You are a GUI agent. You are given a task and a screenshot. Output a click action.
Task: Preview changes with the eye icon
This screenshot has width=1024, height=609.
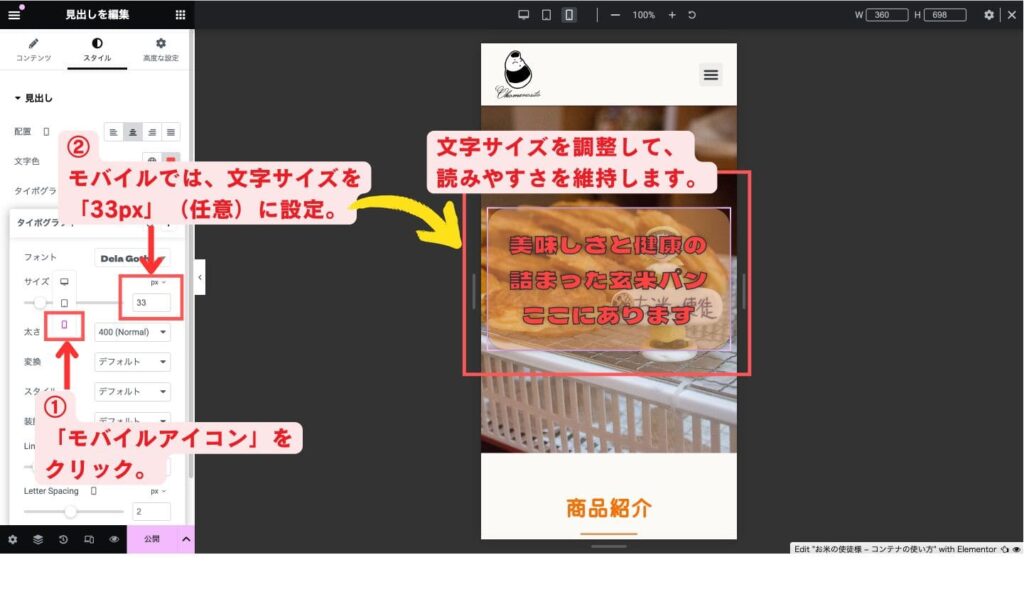click(114, 540)
